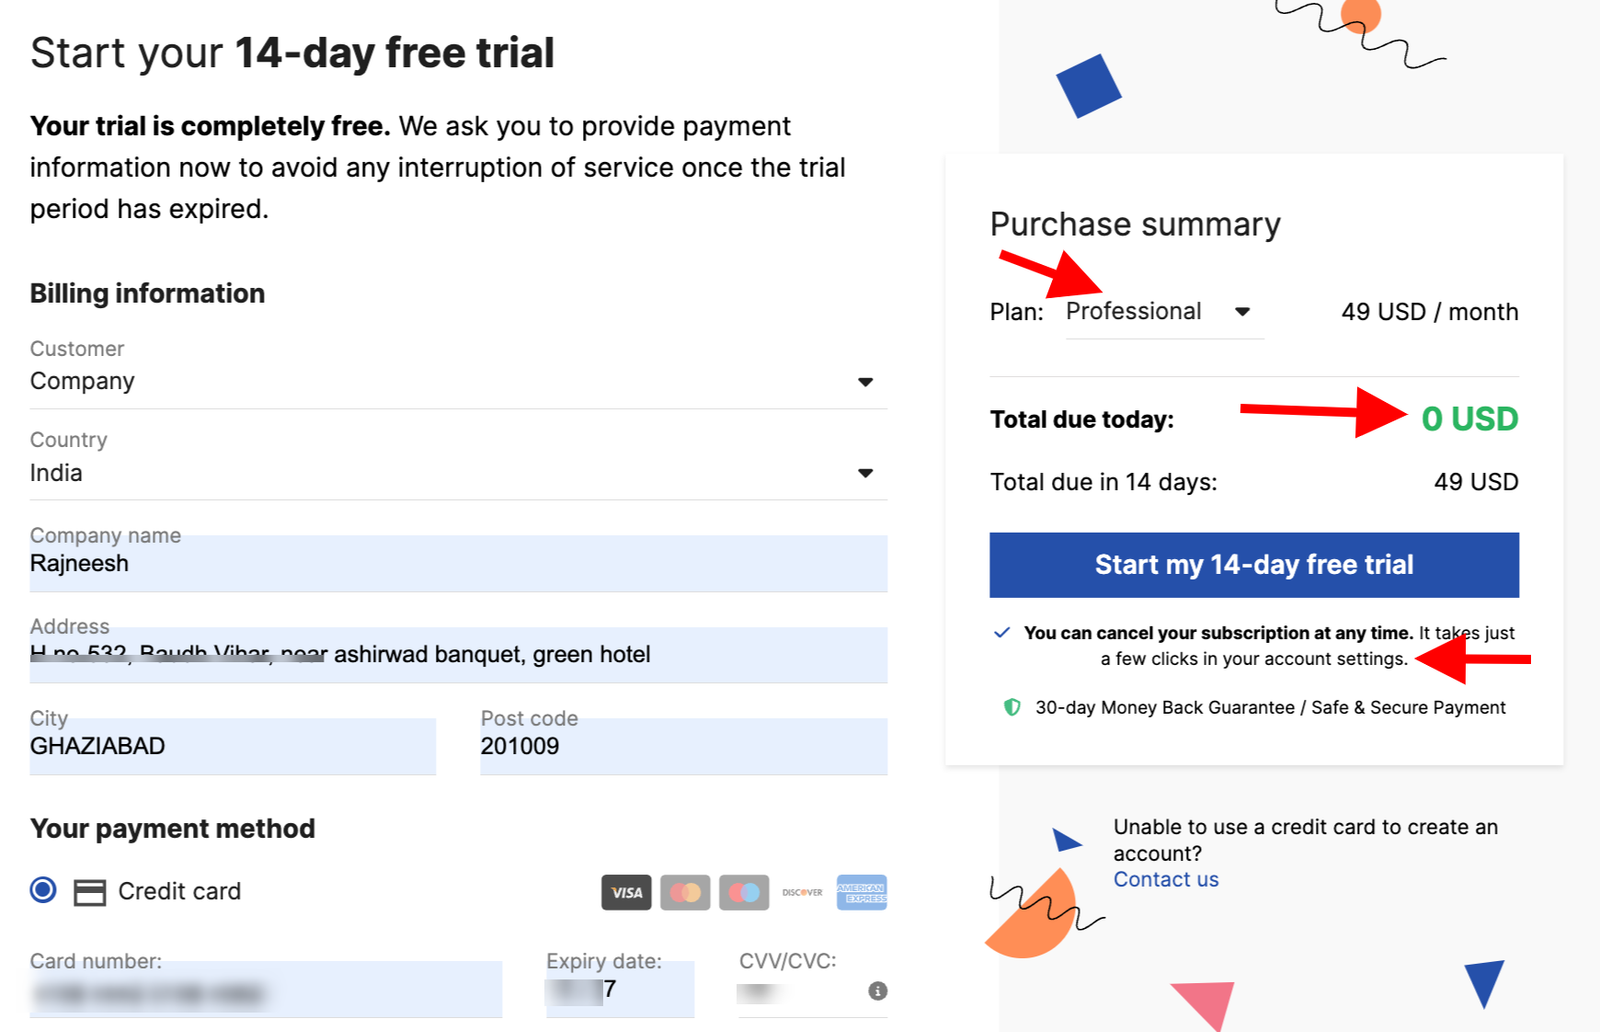The image size is (1600, 1032).
Task: Select the Credit card radio button
Action: point(43,890)
